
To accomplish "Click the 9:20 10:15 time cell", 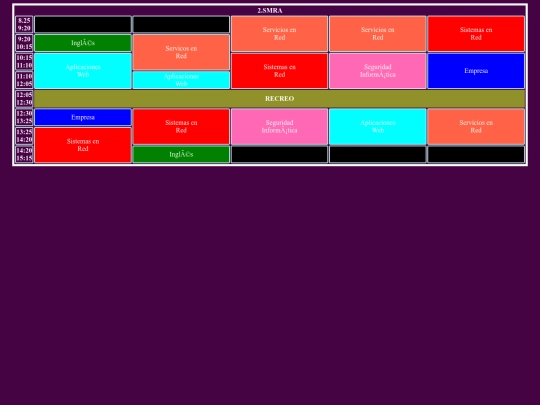I will click(24, 43).
